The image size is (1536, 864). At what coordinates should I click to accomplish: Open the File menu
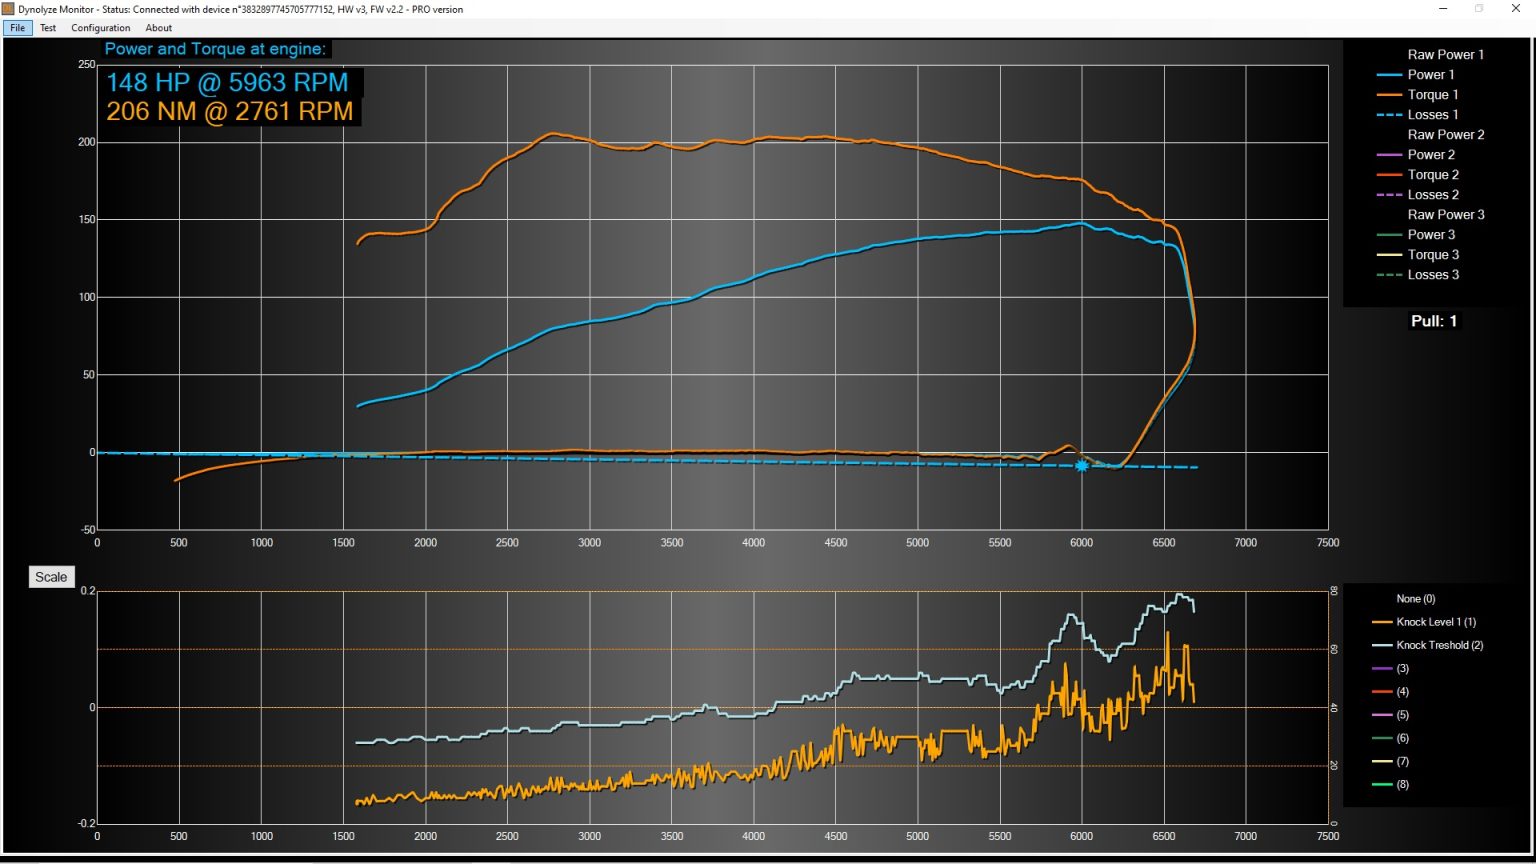17,27
